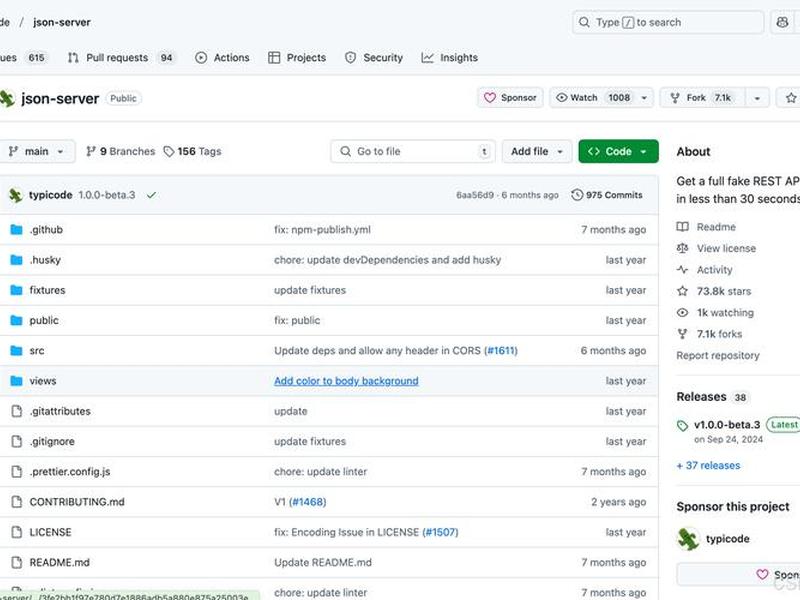Screen dimensions: 800x600
Task: Open the main branch dropdown
Action: click(x=36, y=152)
